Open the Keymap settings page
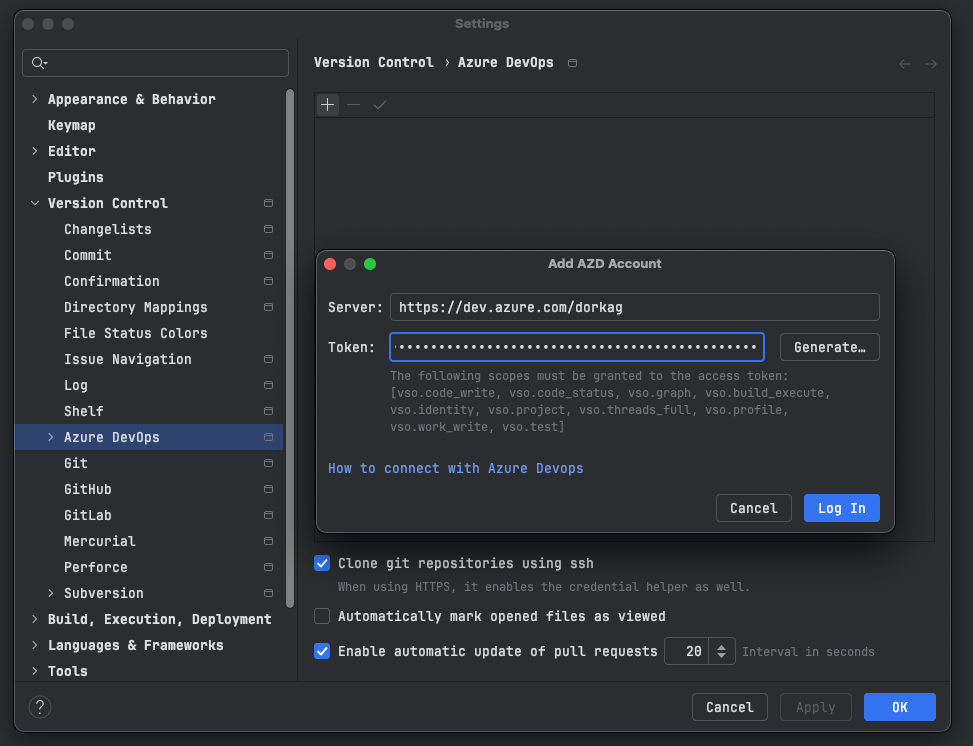This screenshot has height=746, width=973. click(71, 125)
